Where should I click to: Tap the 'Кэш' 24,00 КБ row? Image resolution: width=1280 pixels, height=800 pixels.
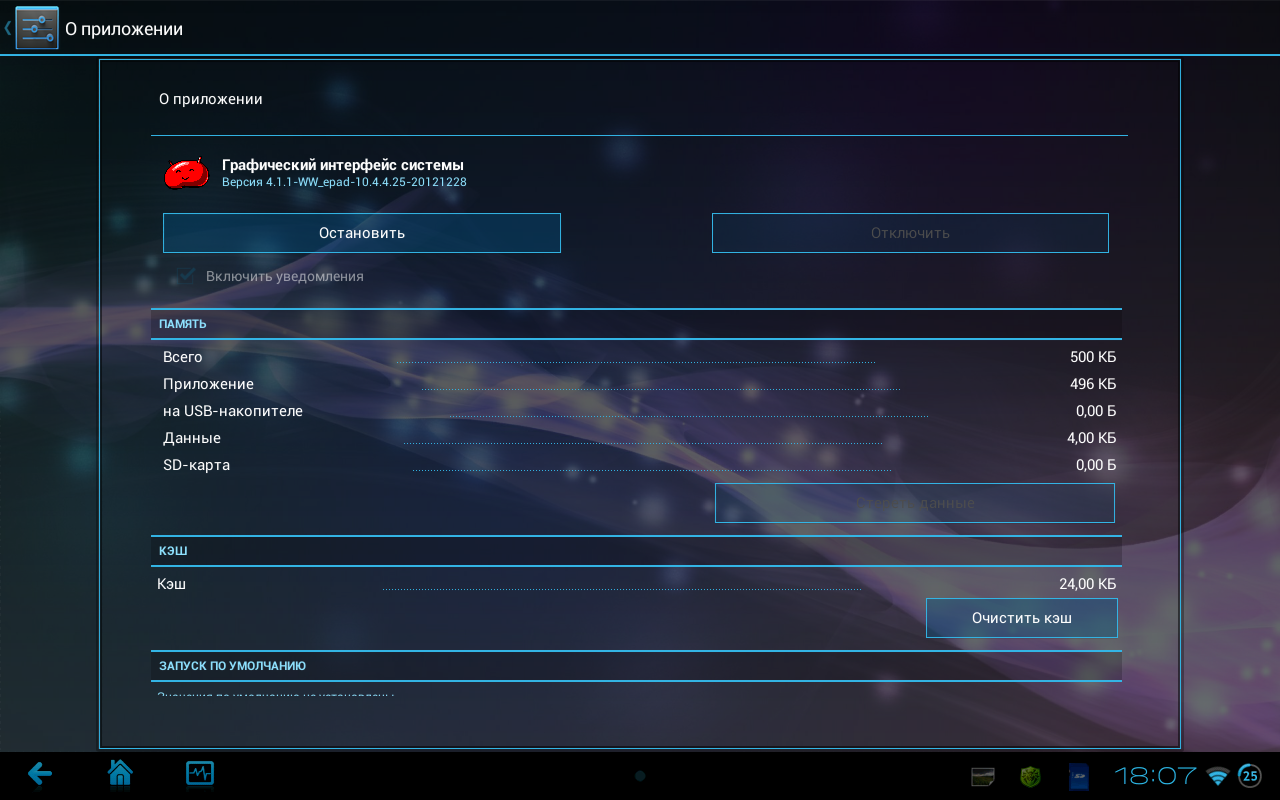tap(636, 584)
